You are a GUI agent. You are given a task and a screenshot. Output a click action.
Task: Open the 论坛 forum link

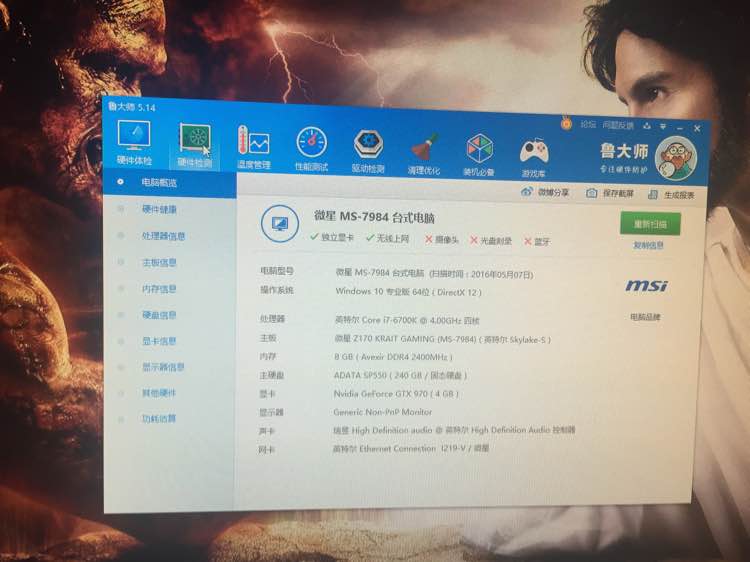coord(588,125)
